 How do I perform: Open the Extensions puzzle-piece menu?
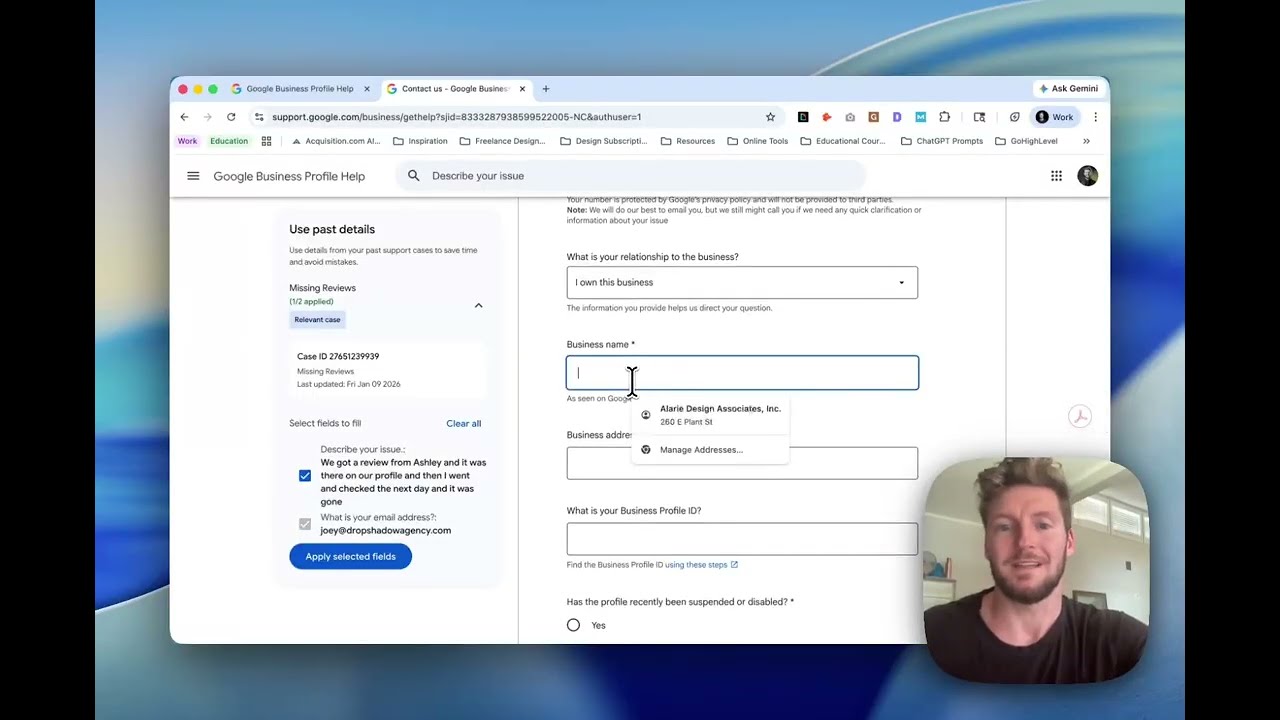coord(944,117)
